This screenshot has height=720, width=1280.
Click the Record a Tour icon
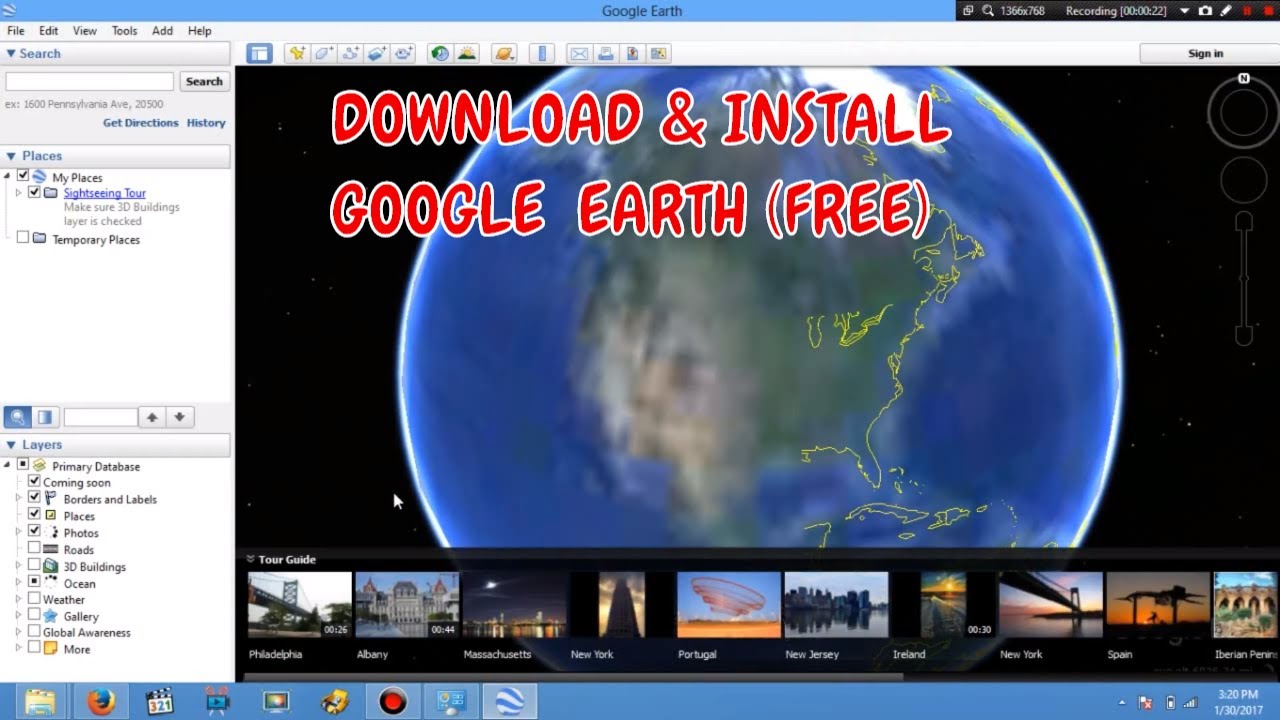(x=404, y=54)
